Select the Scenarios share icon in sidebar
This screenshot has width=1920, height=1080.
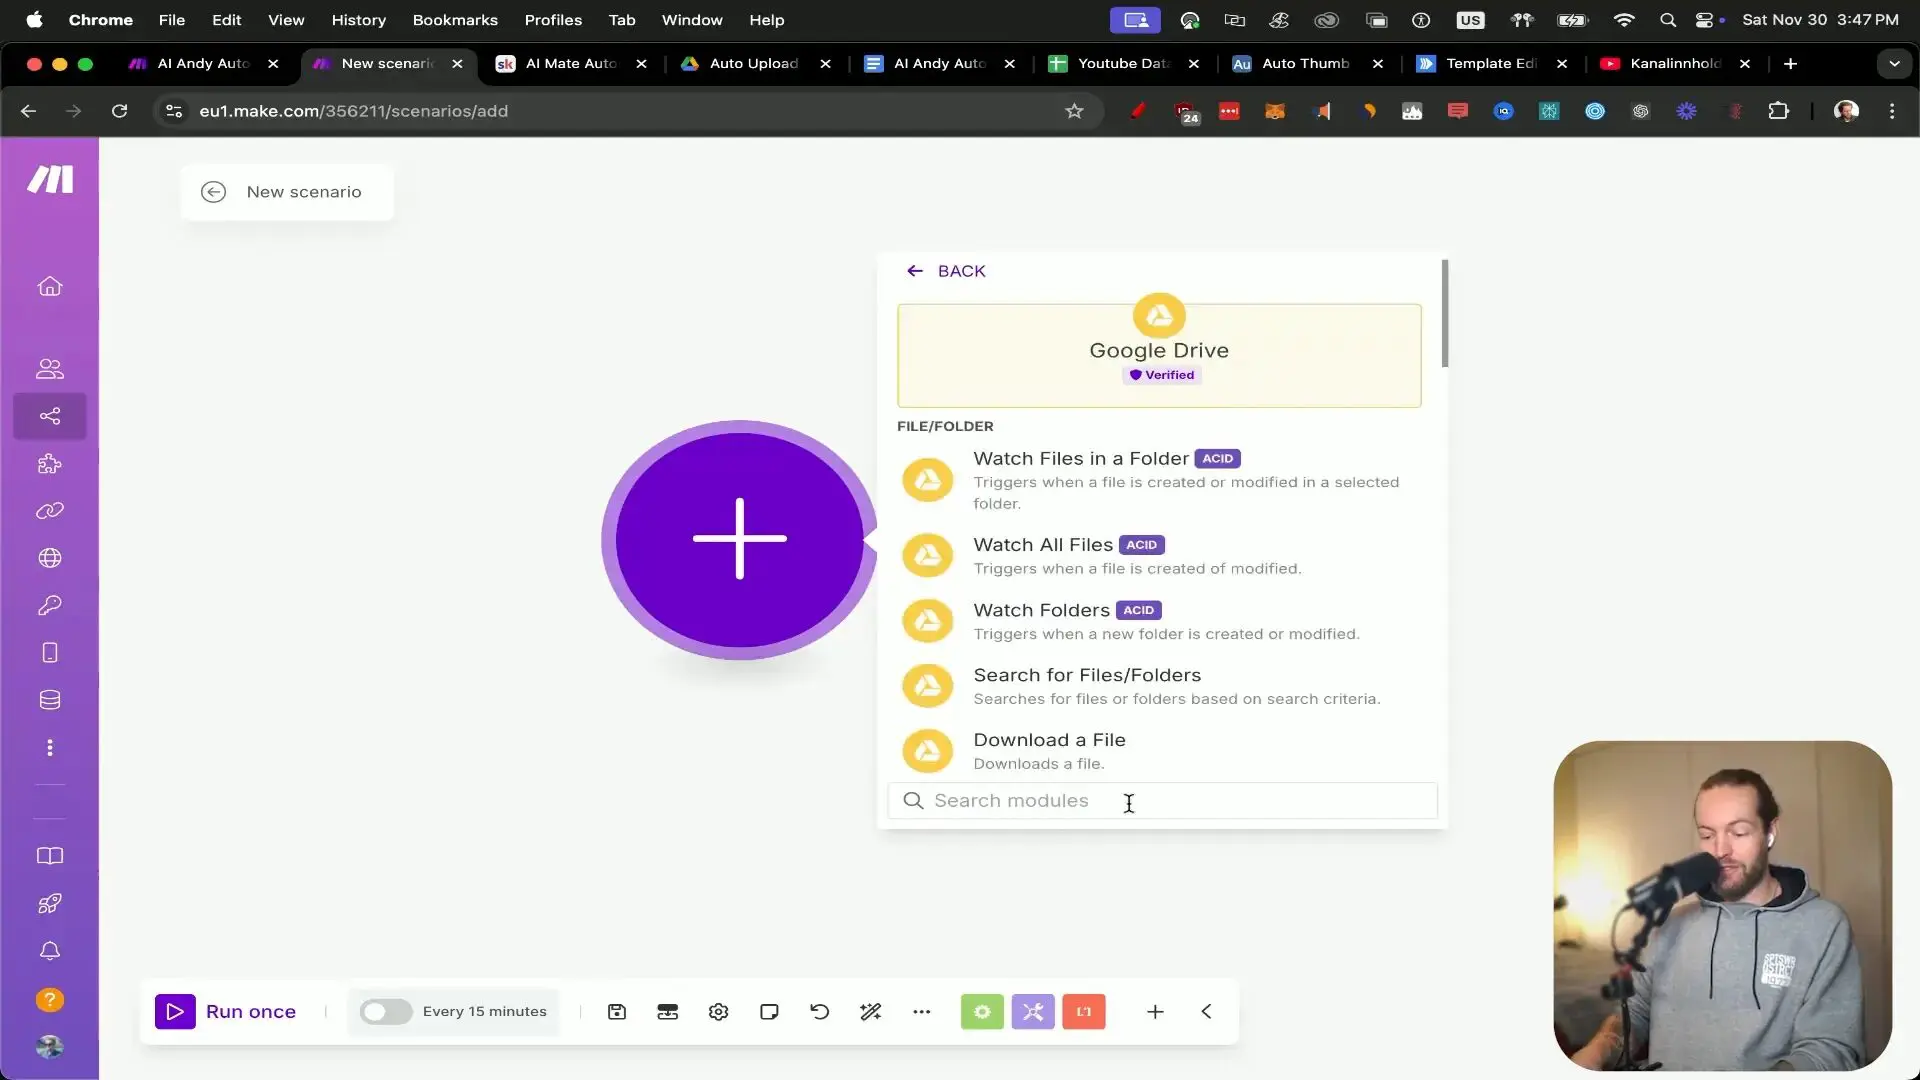click(x=50, y=416)
